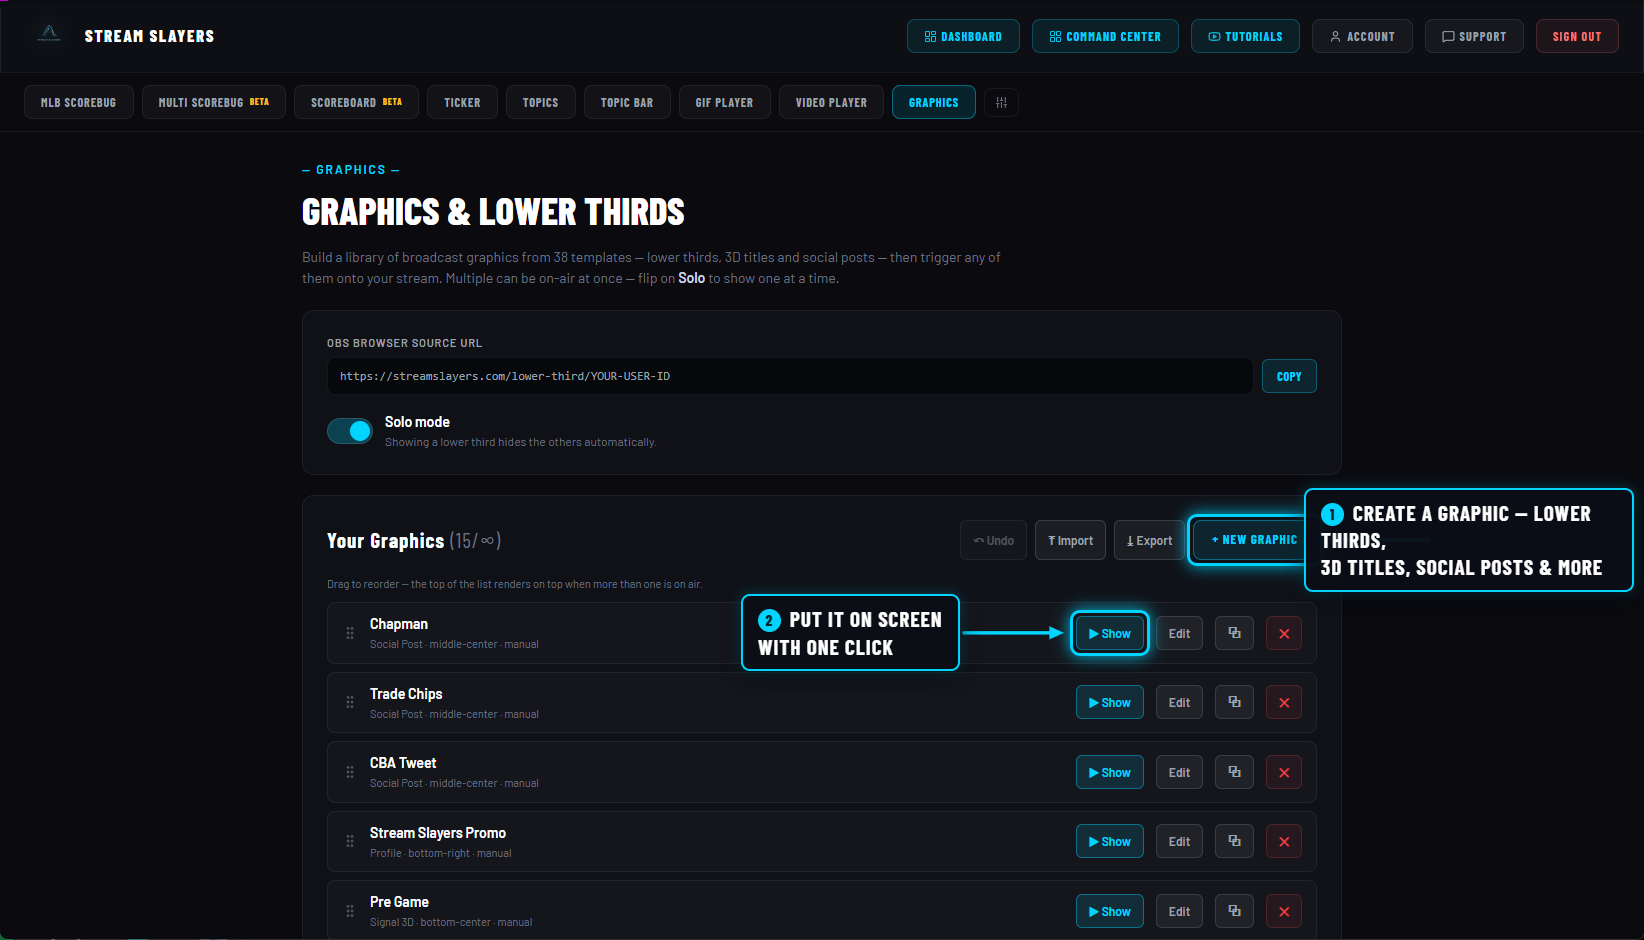Open the Multi Scorebug beta tab
The width and height of the screenshot is (1644, 940).
click(214, 103)
